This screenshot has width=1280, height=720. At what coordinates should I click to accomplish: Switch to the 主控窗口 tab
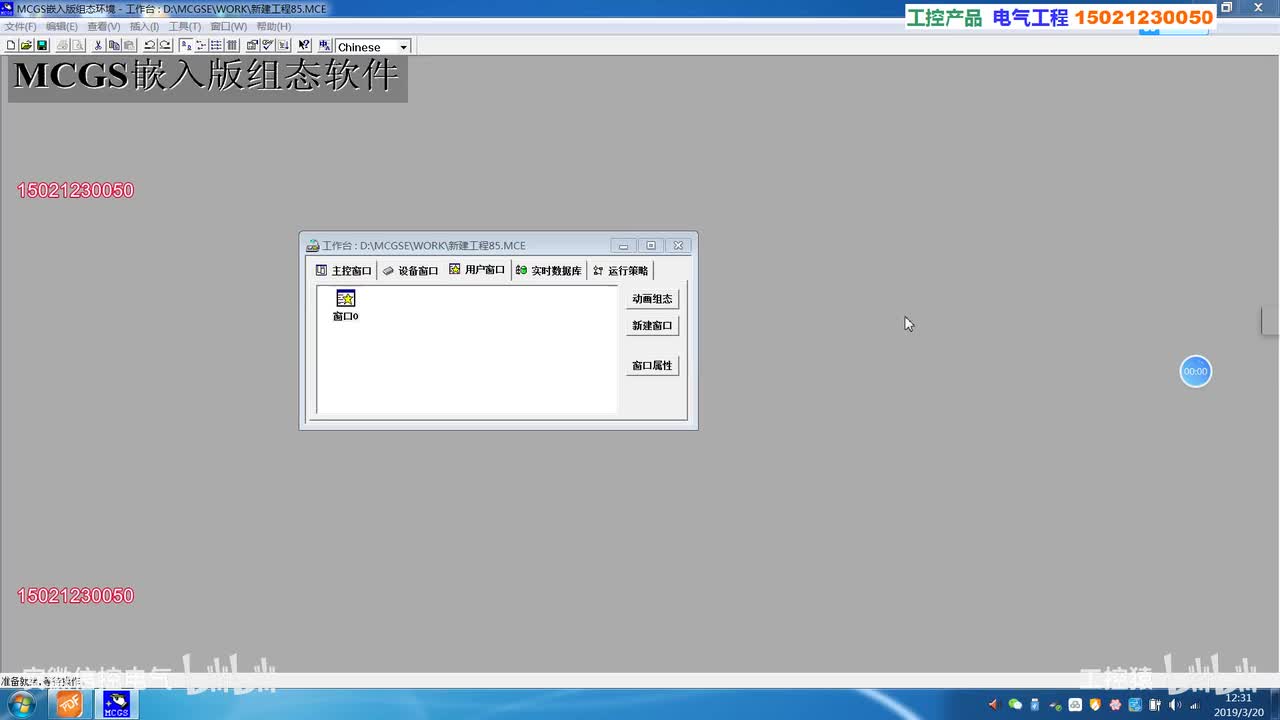click(343, 271)
